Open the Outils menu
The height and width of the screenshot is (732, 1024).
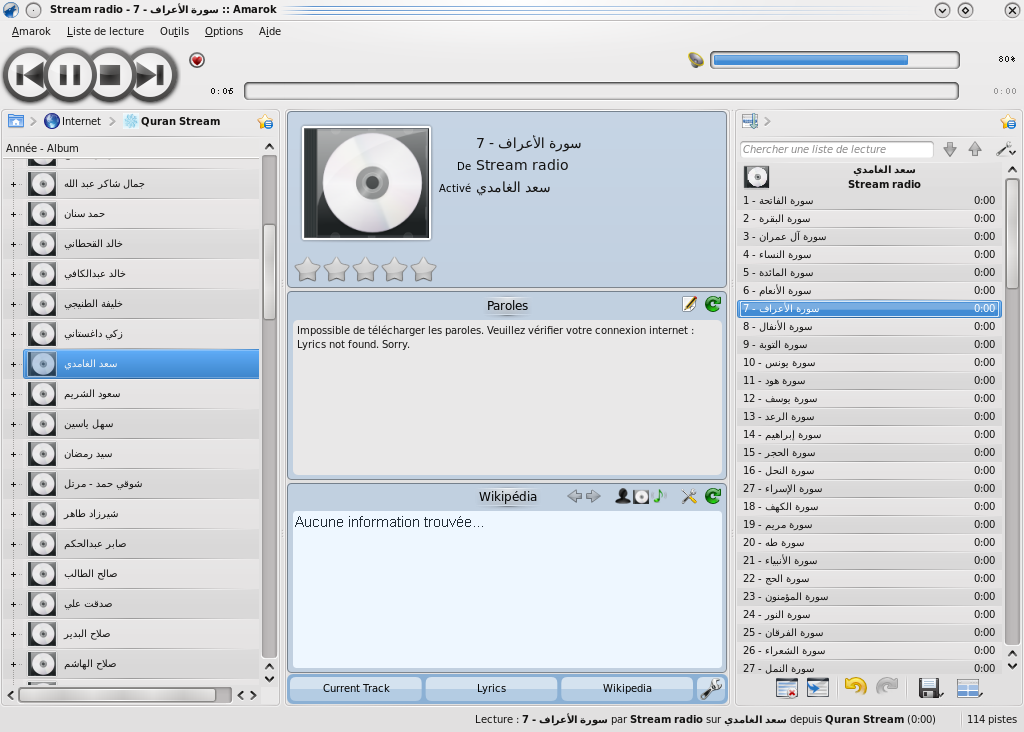tap(174, 31)
